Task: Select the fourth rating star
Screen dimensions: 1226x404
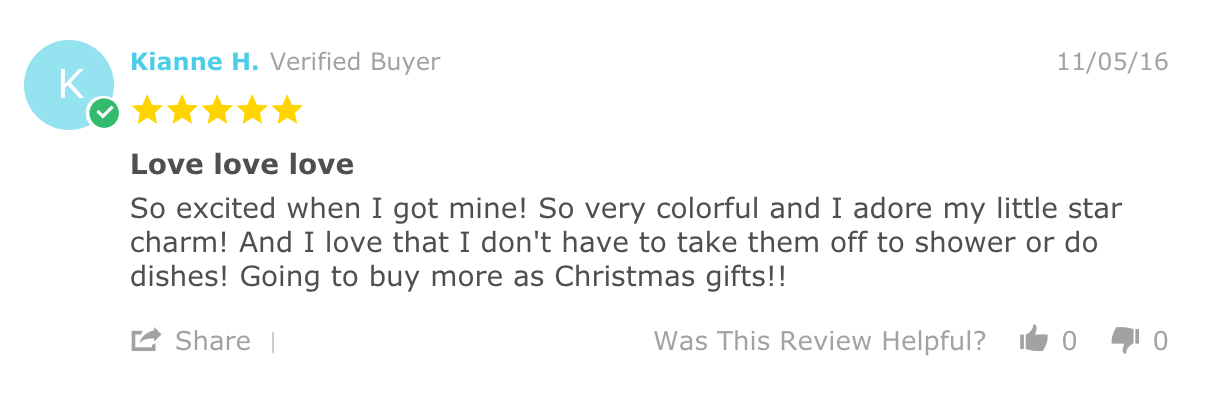Action: click(x=252, y=110)
